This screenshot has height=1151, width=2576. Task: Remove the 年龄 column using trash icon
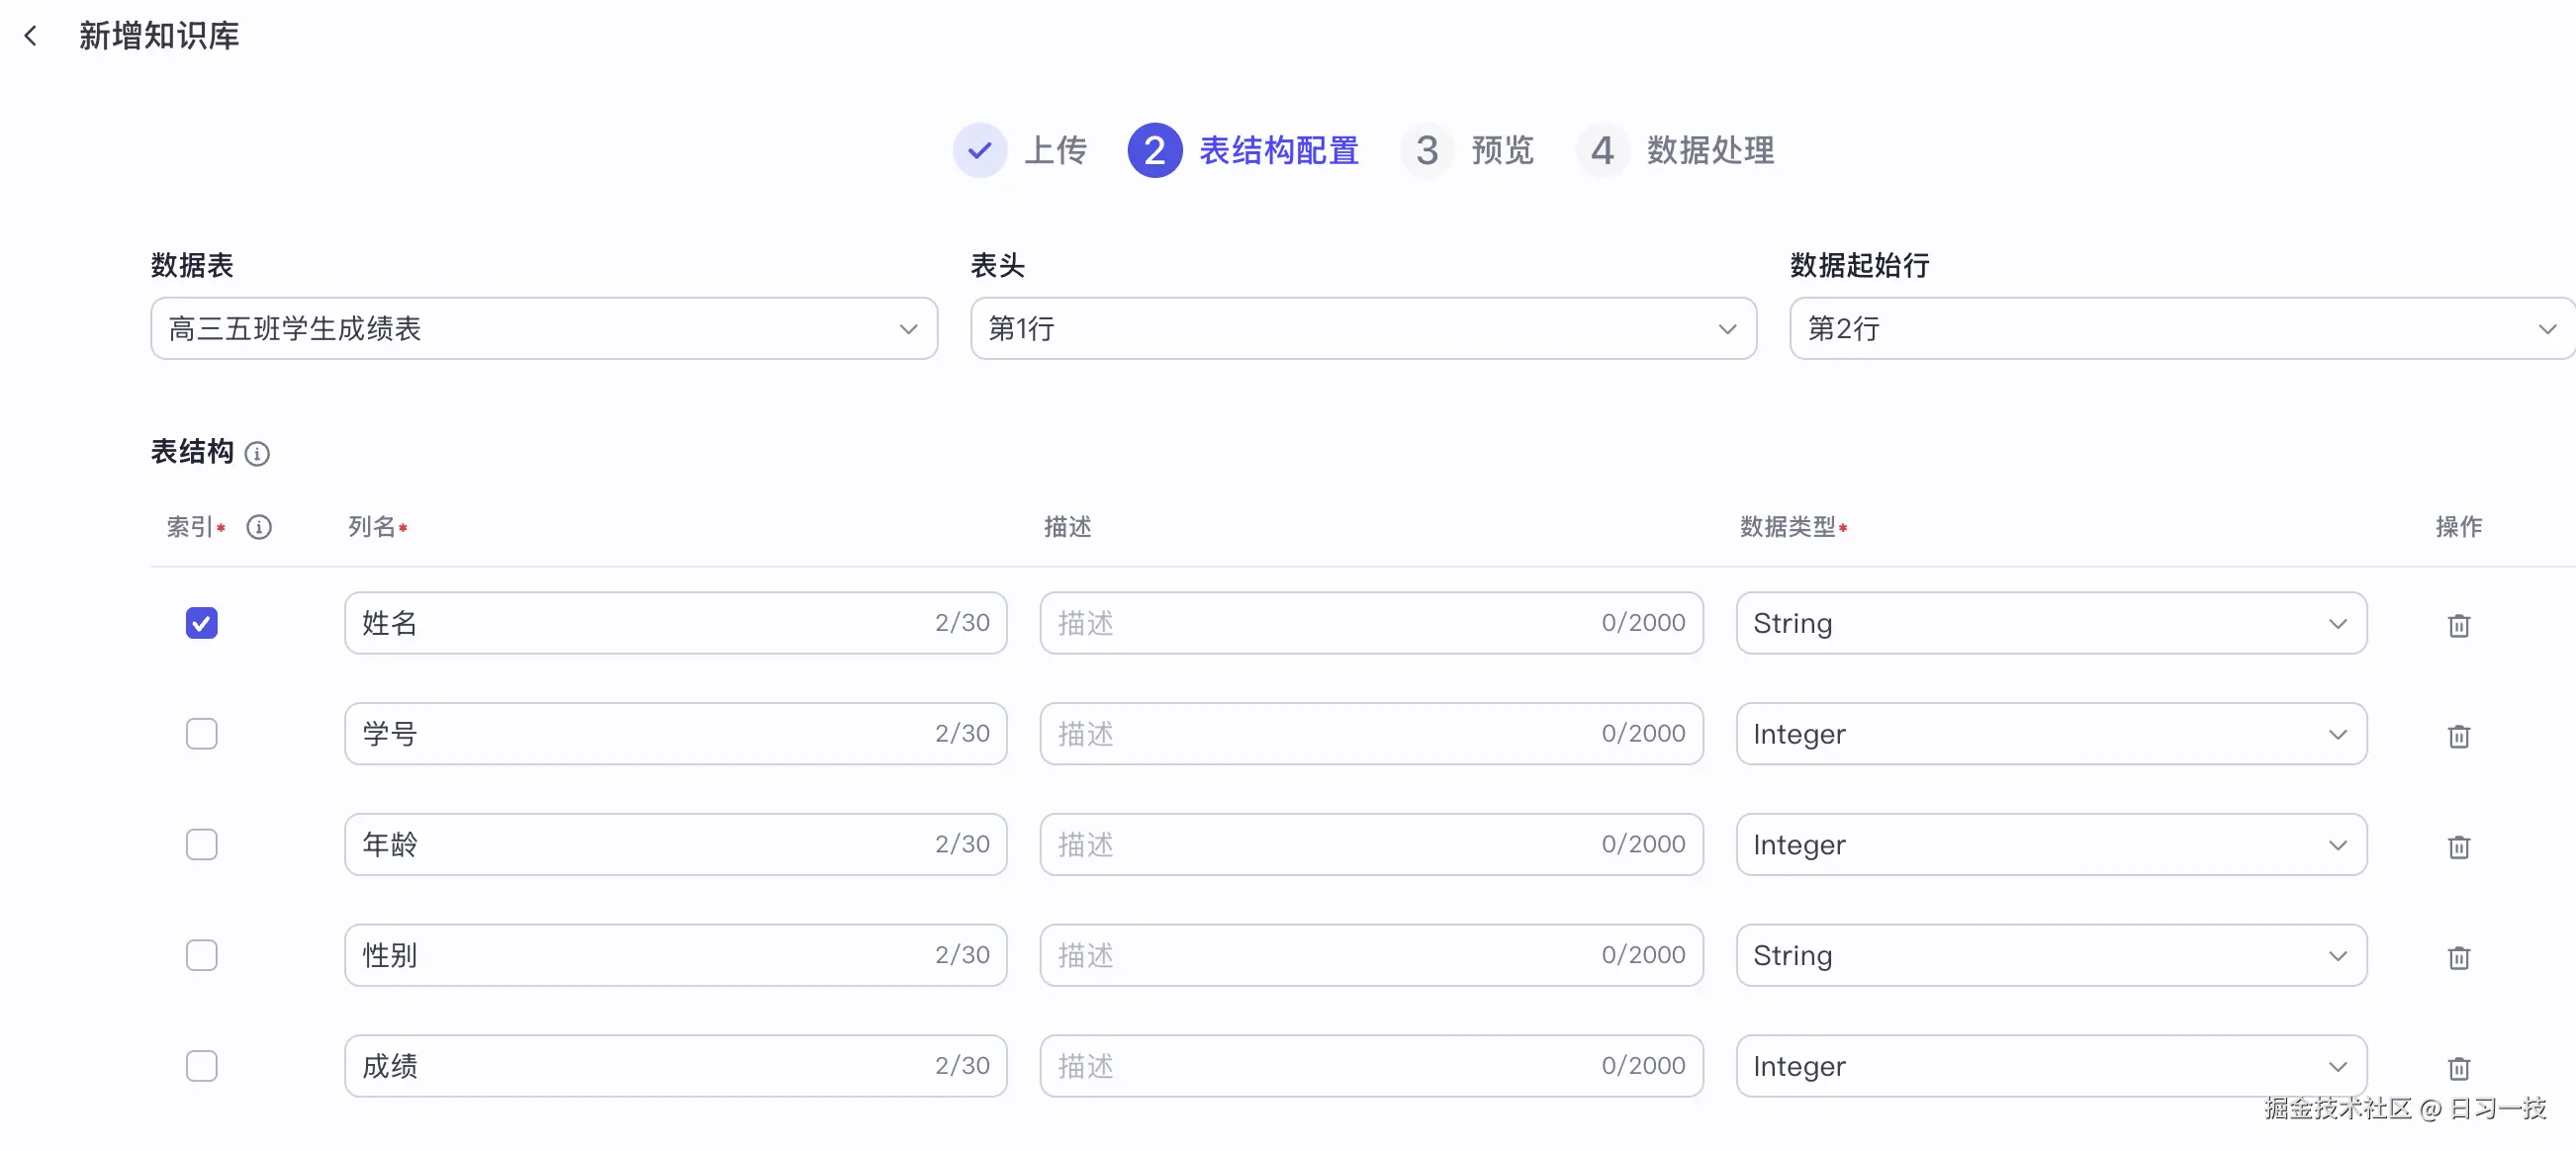tap(2459, 847)
